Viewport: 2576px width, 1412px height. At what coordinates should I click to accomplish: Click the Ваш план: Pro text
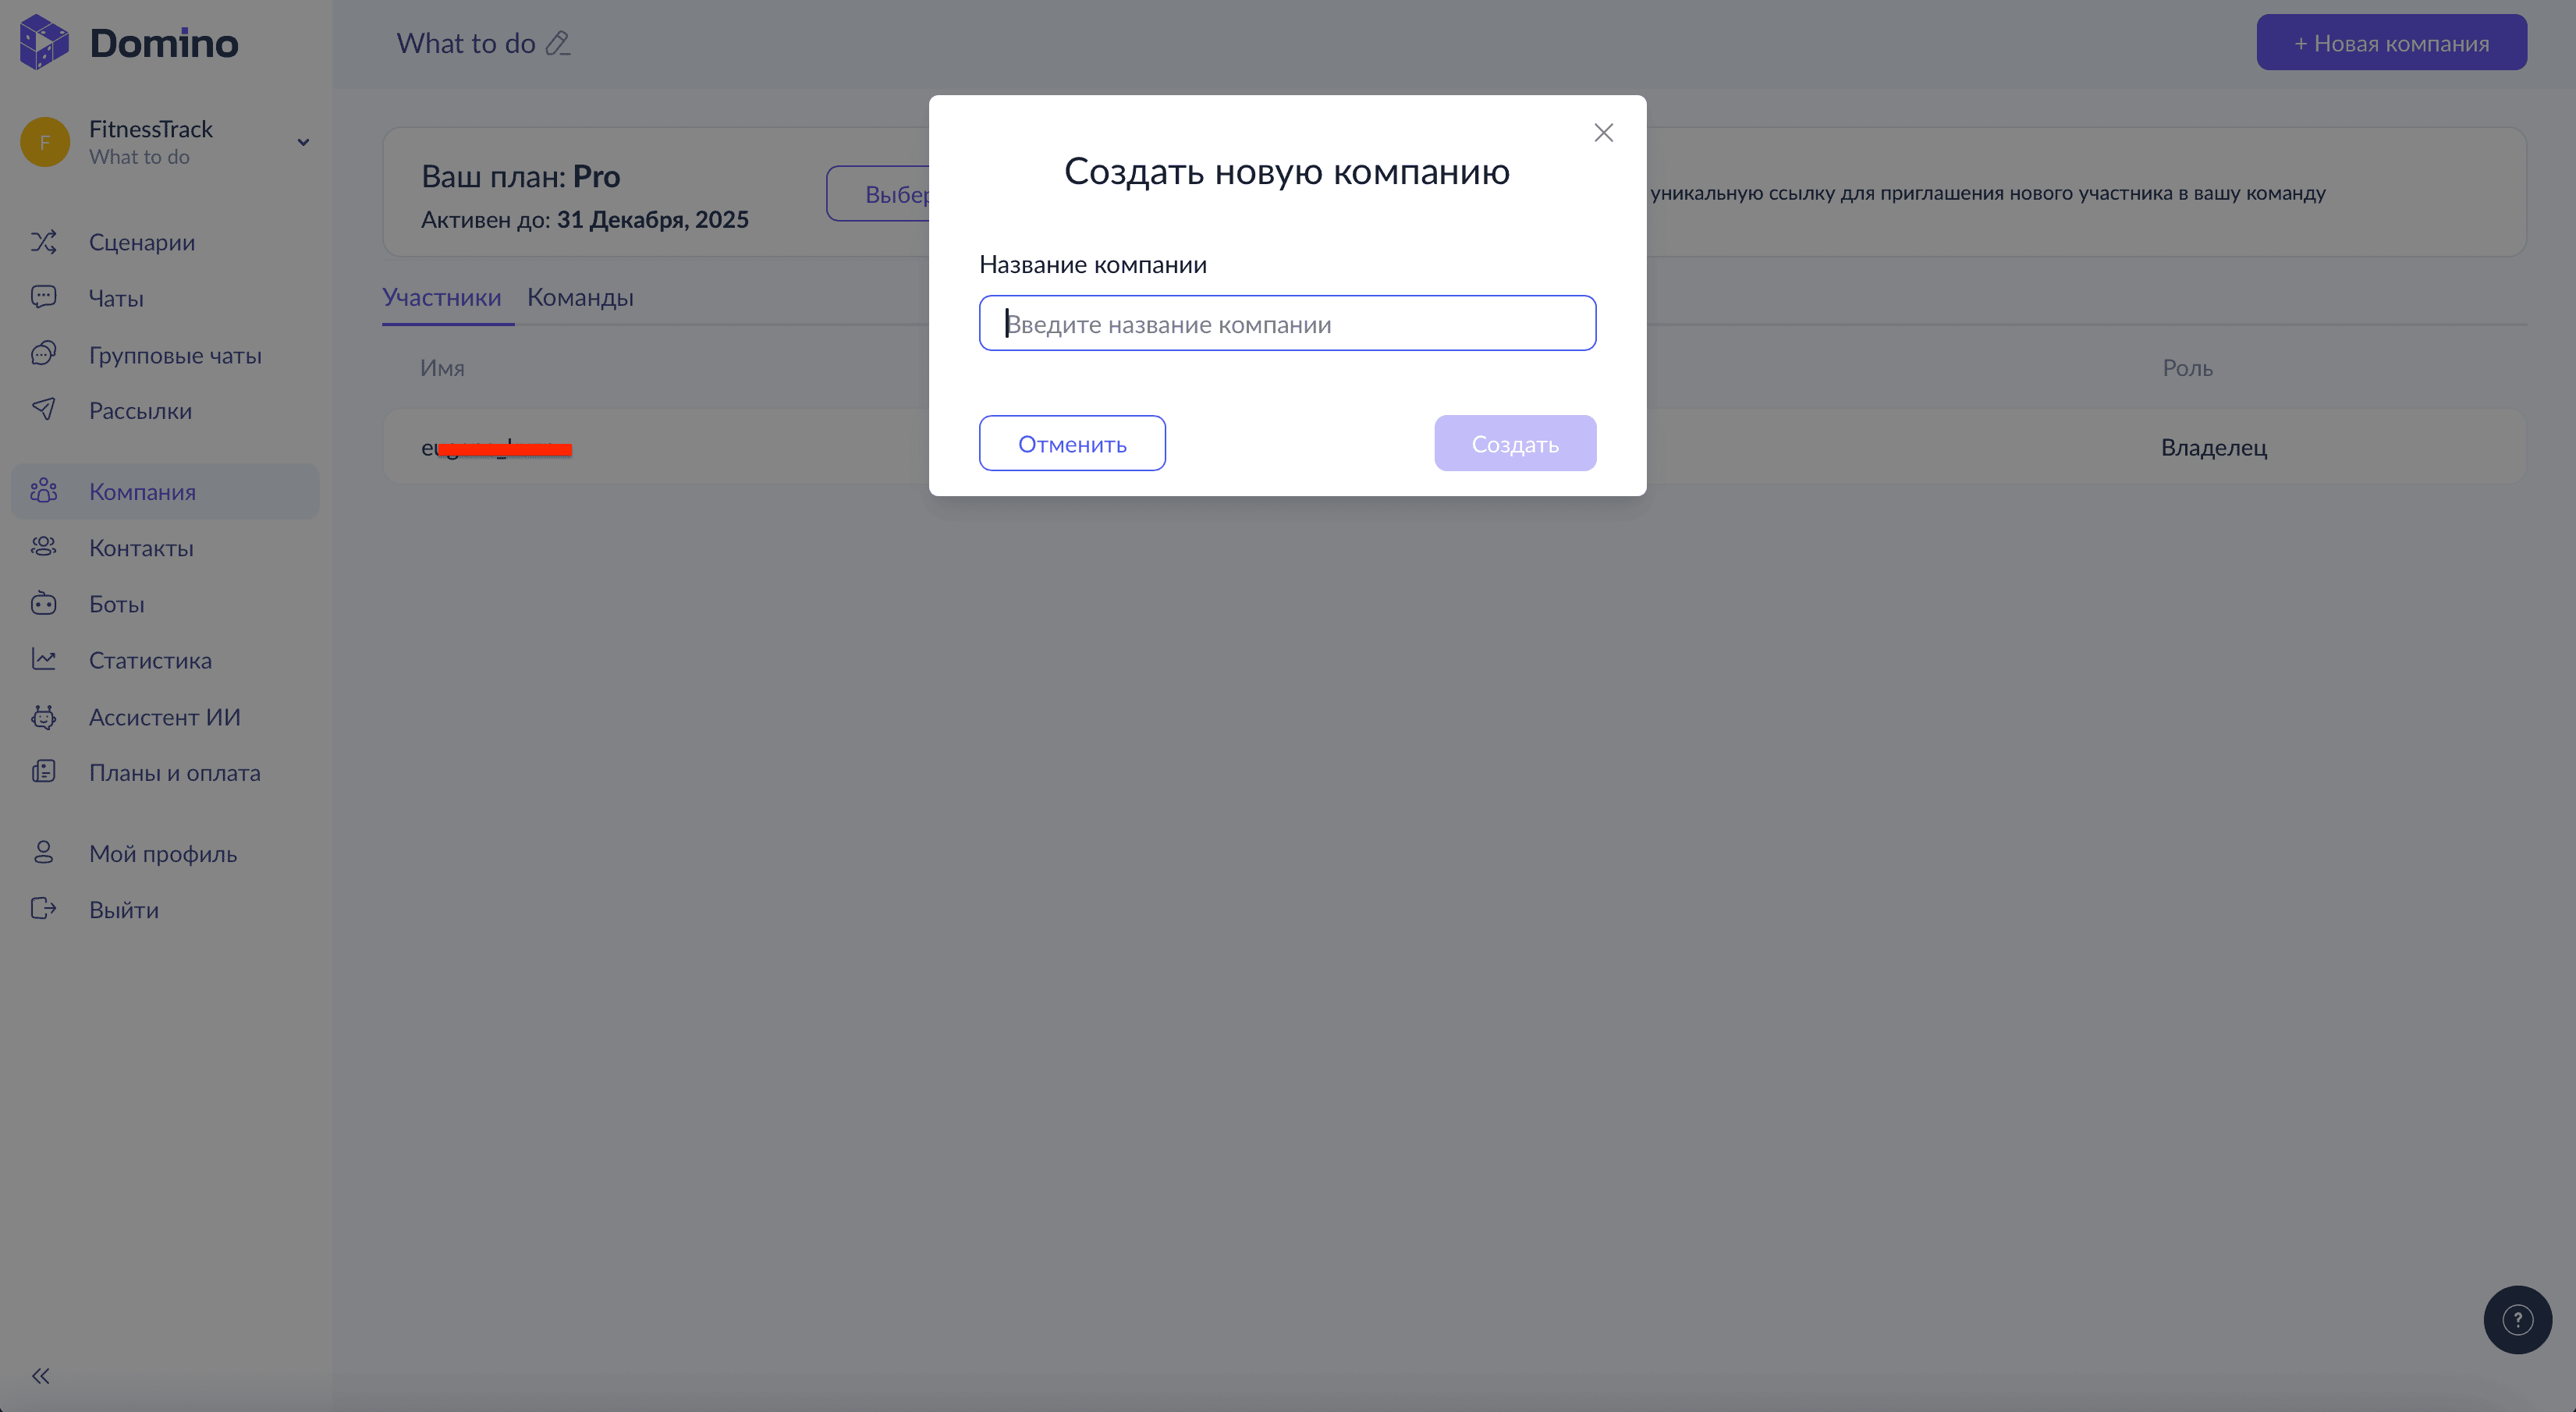coord(520,176)
